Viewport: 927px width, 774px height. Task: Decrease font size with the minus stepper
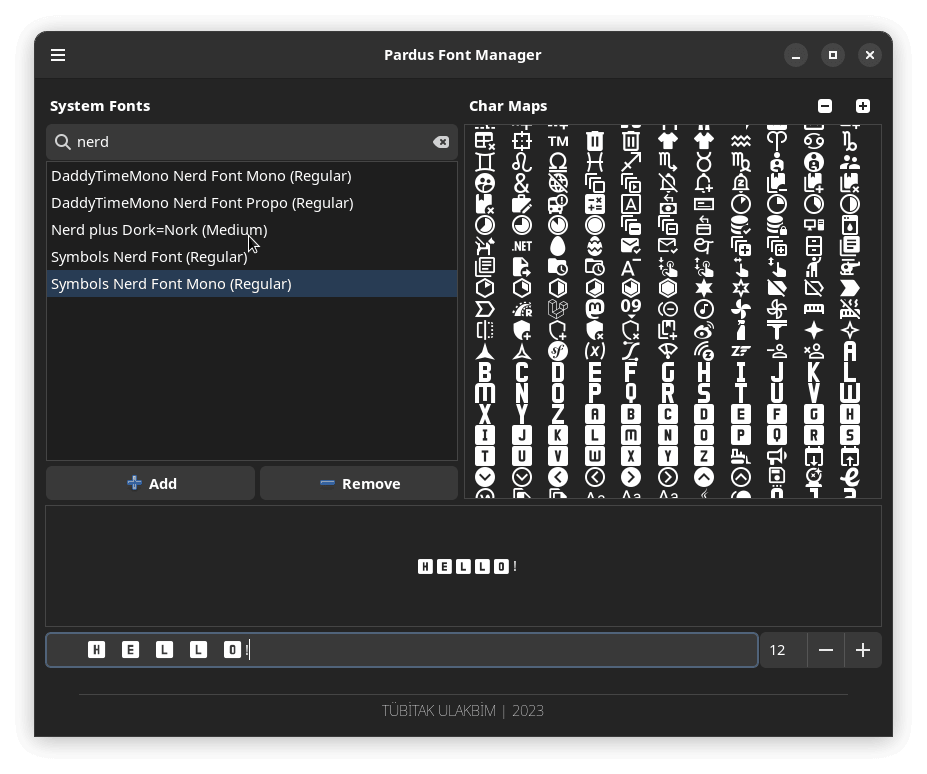(x=825, y=650)
